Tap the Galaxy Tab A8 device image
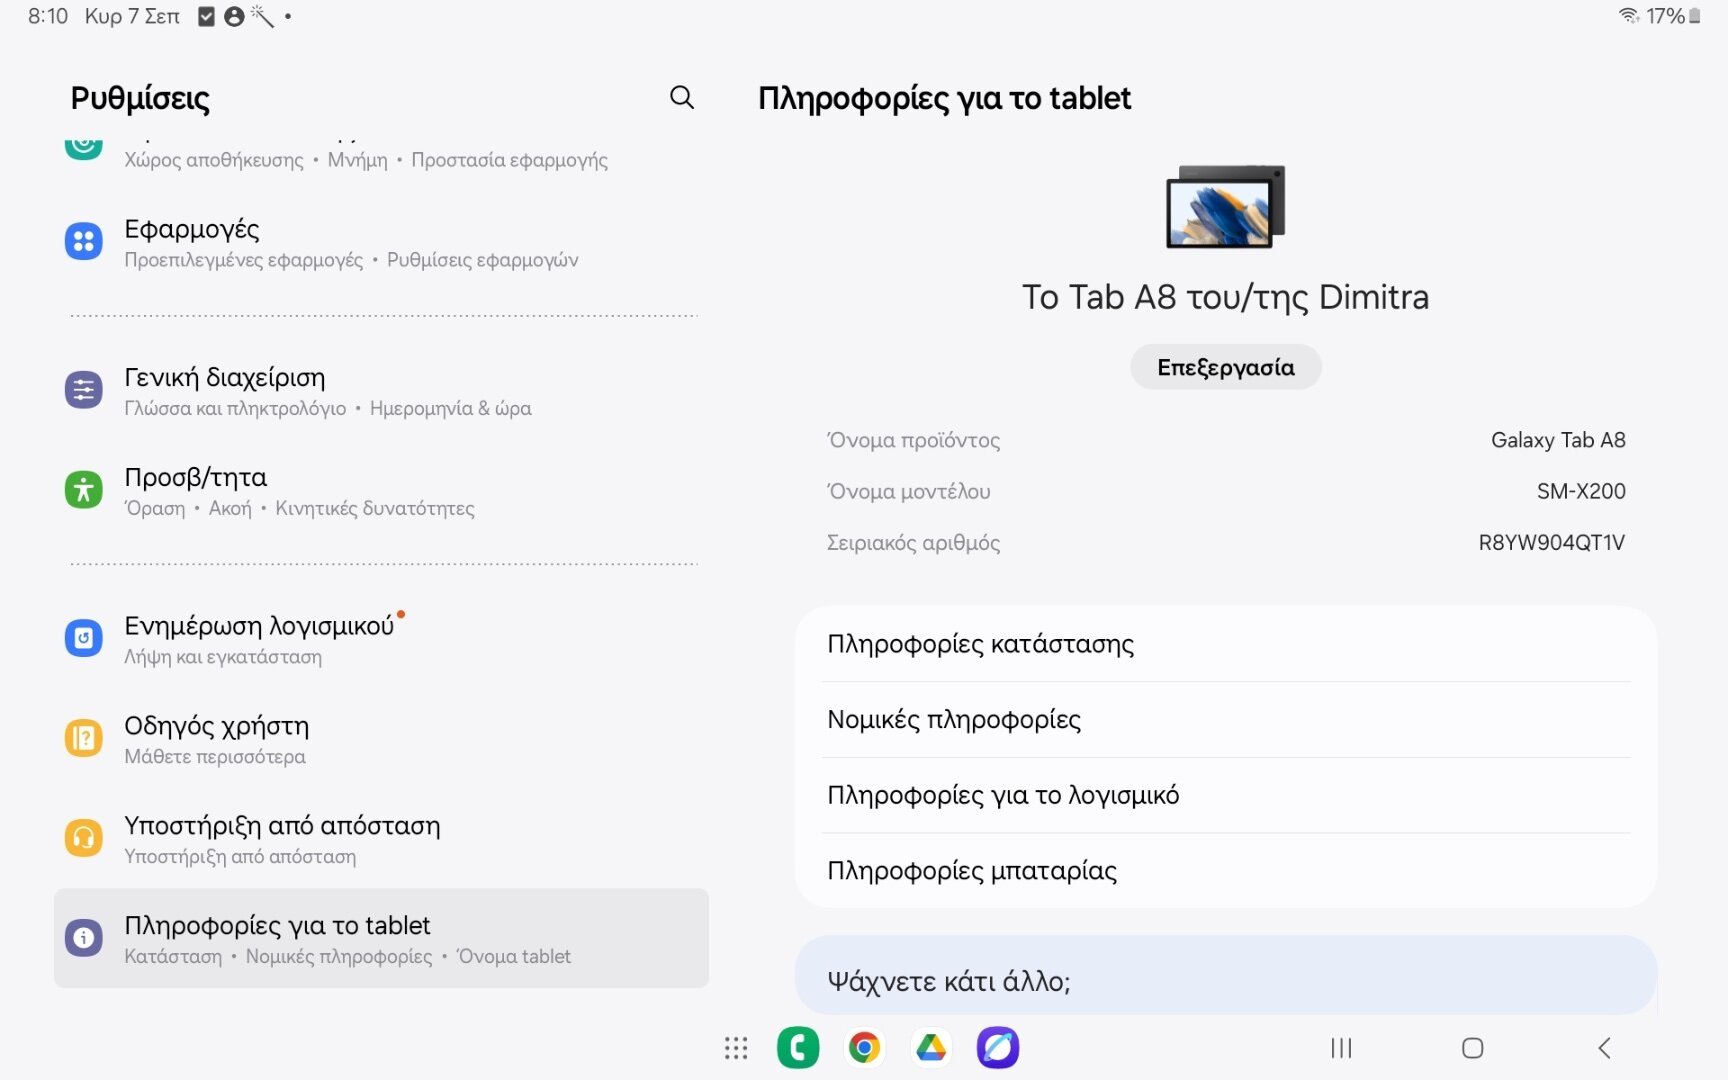 click(x=1226, y=207)
